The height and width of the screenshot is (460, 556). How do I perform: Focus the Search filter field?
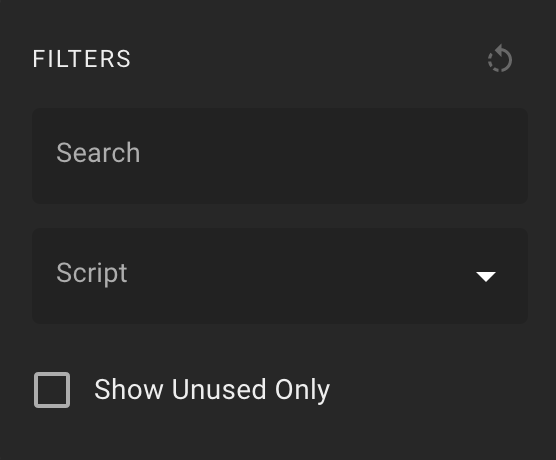[x=280, y=156]
